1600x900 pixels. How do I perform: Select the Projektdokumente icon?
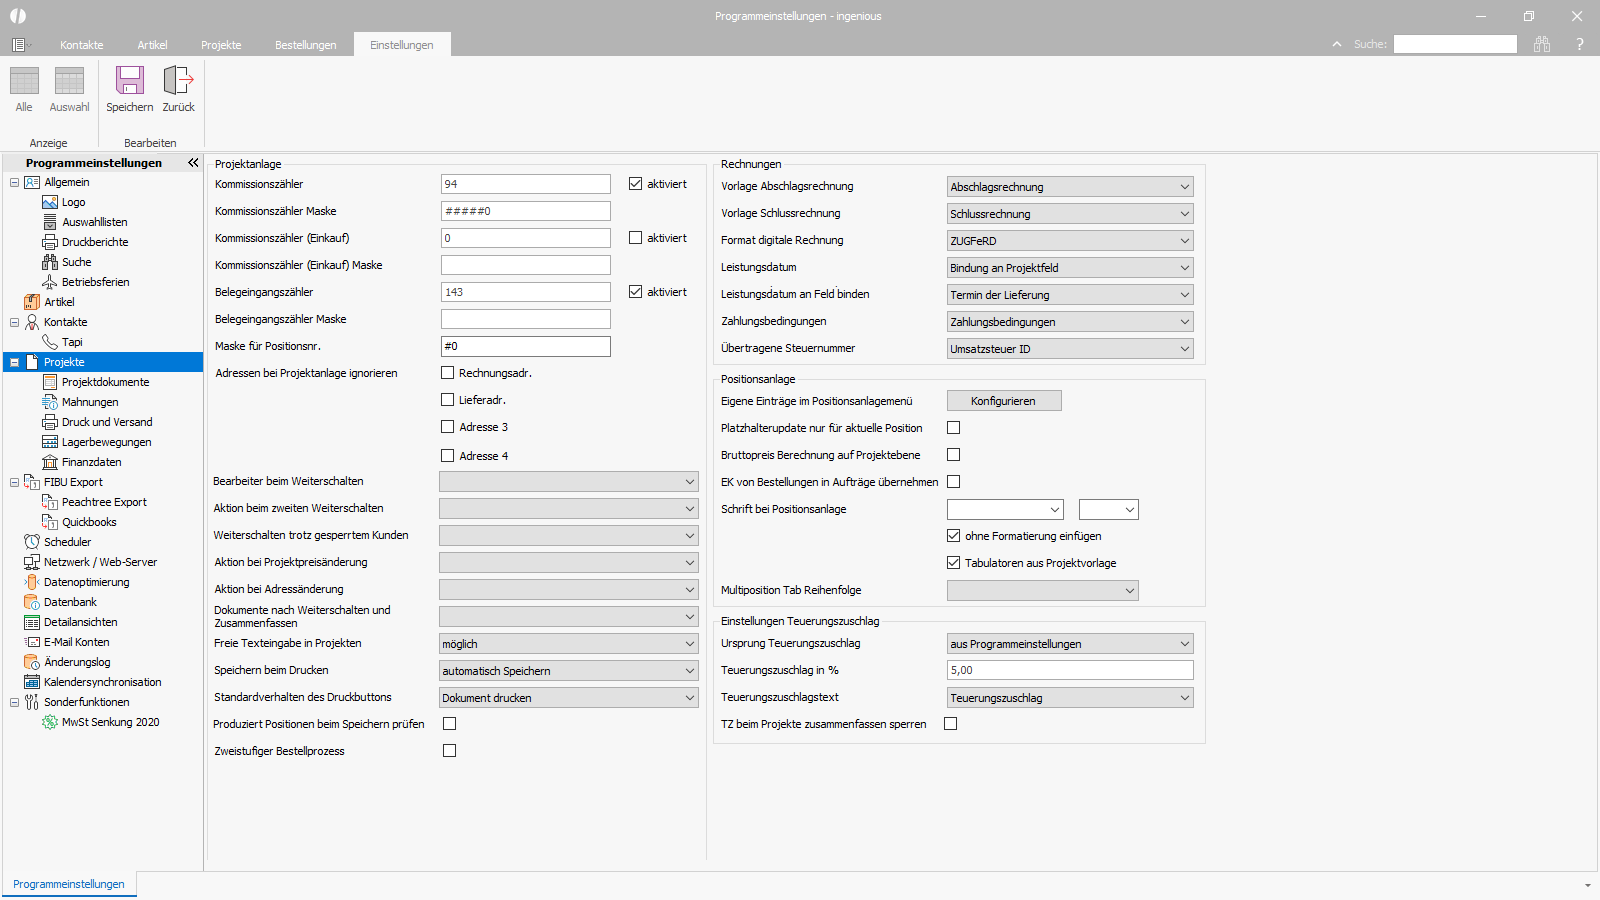click(x=50, y=382)
